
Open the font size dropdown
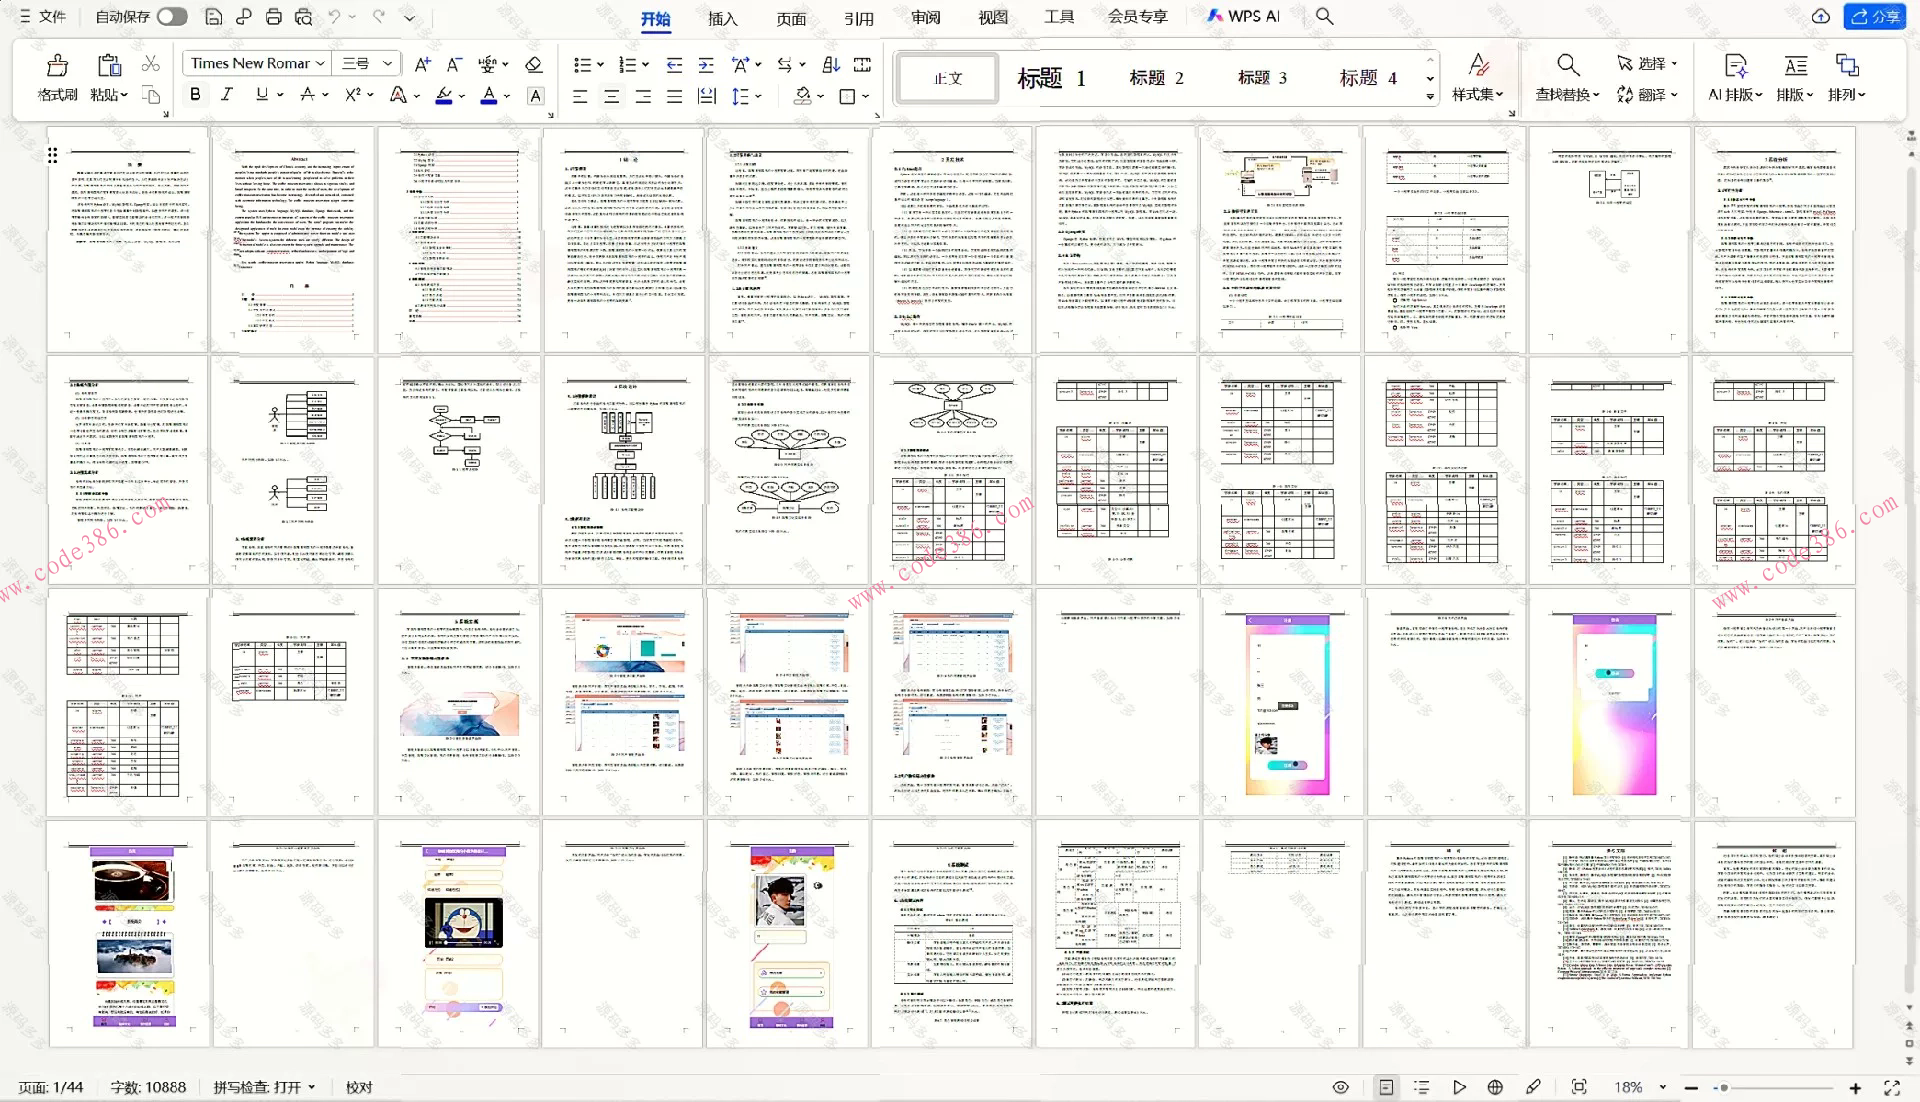point(387,63)
